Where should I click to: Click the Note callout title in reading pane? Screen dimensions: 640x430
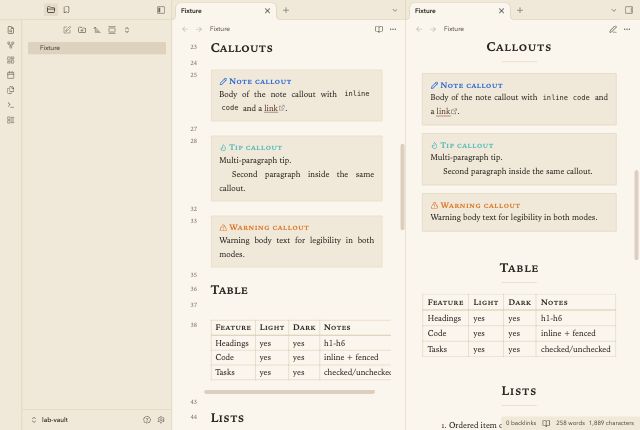(471, 85)
